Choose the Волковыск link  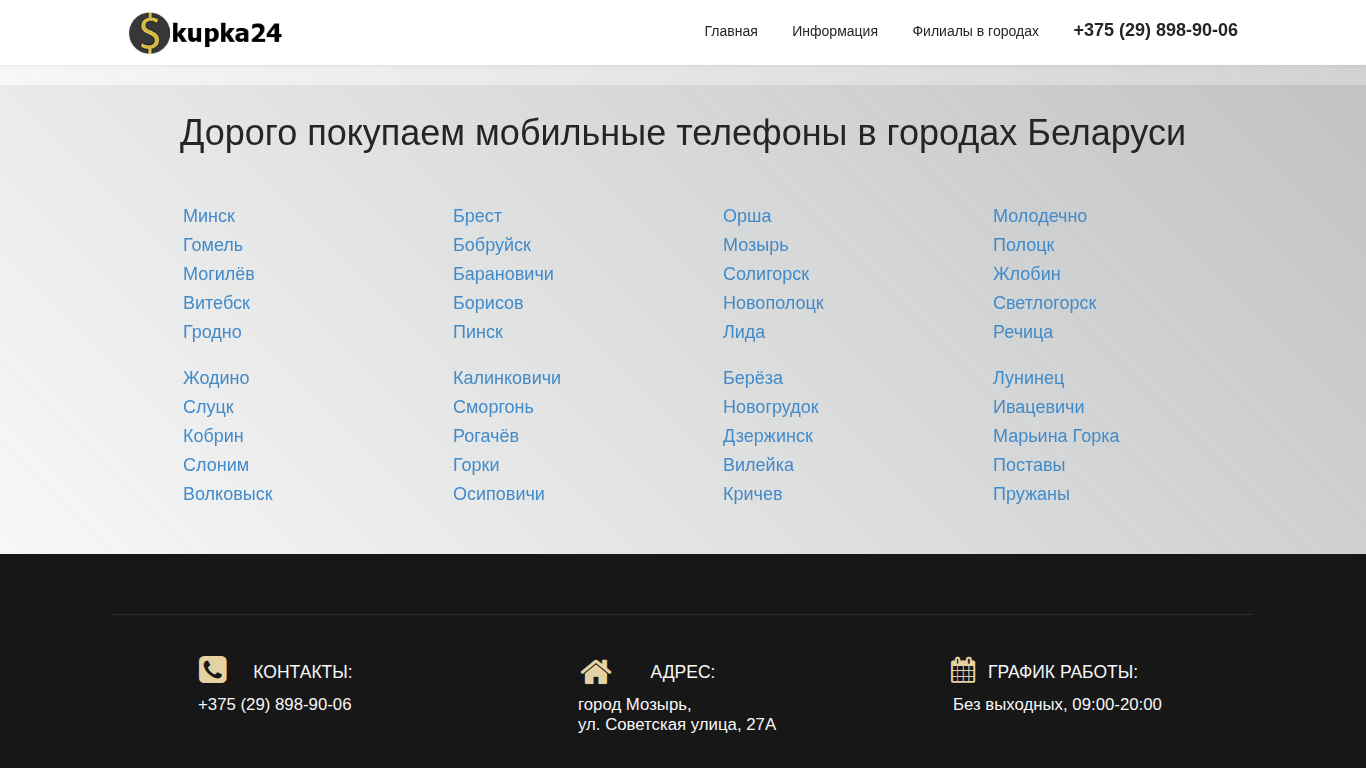click(228, 494)
